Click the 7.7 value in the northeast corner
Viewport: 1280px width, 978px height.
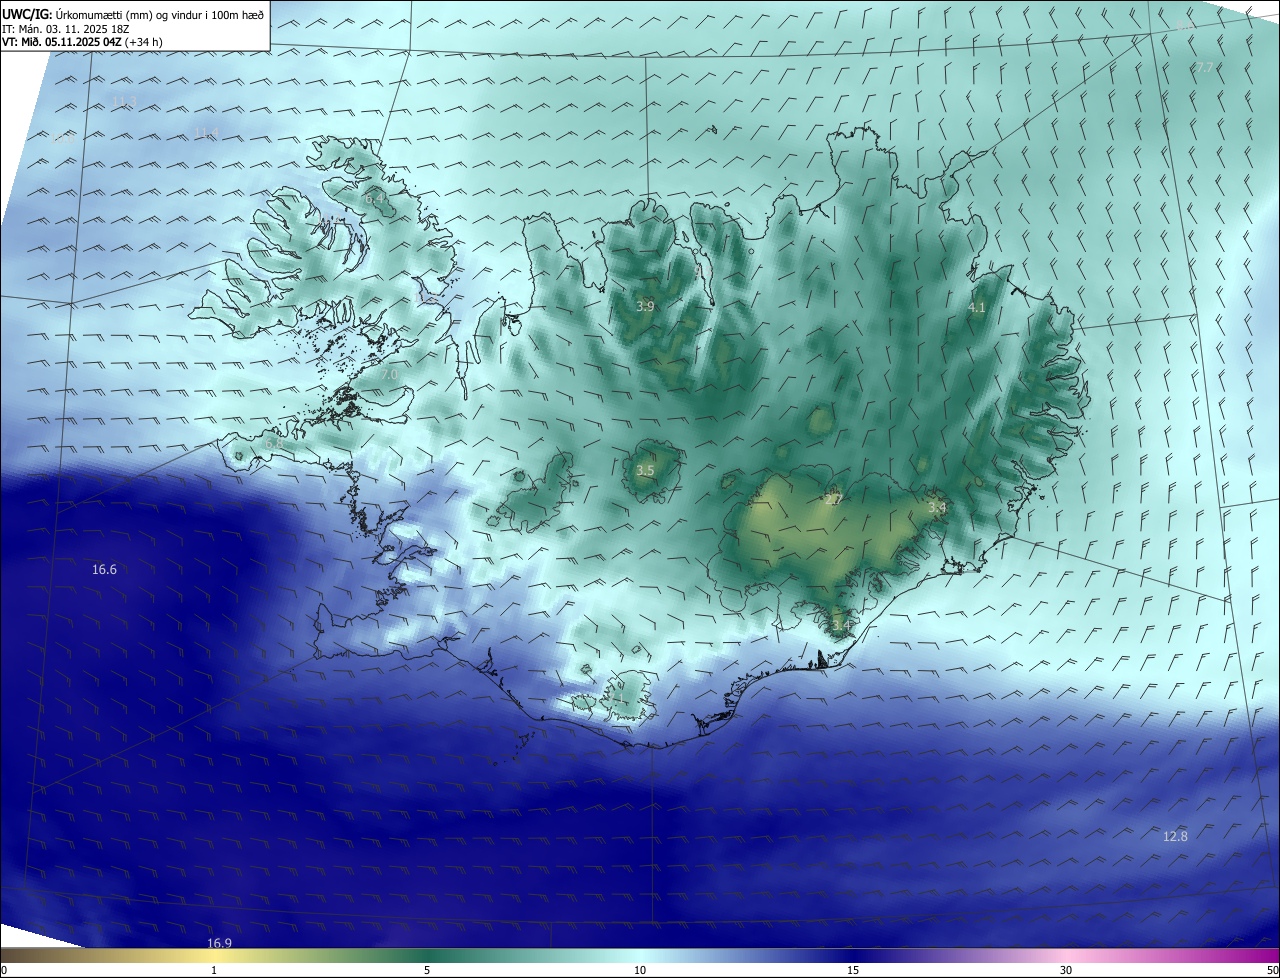(x=1204, y=67)
